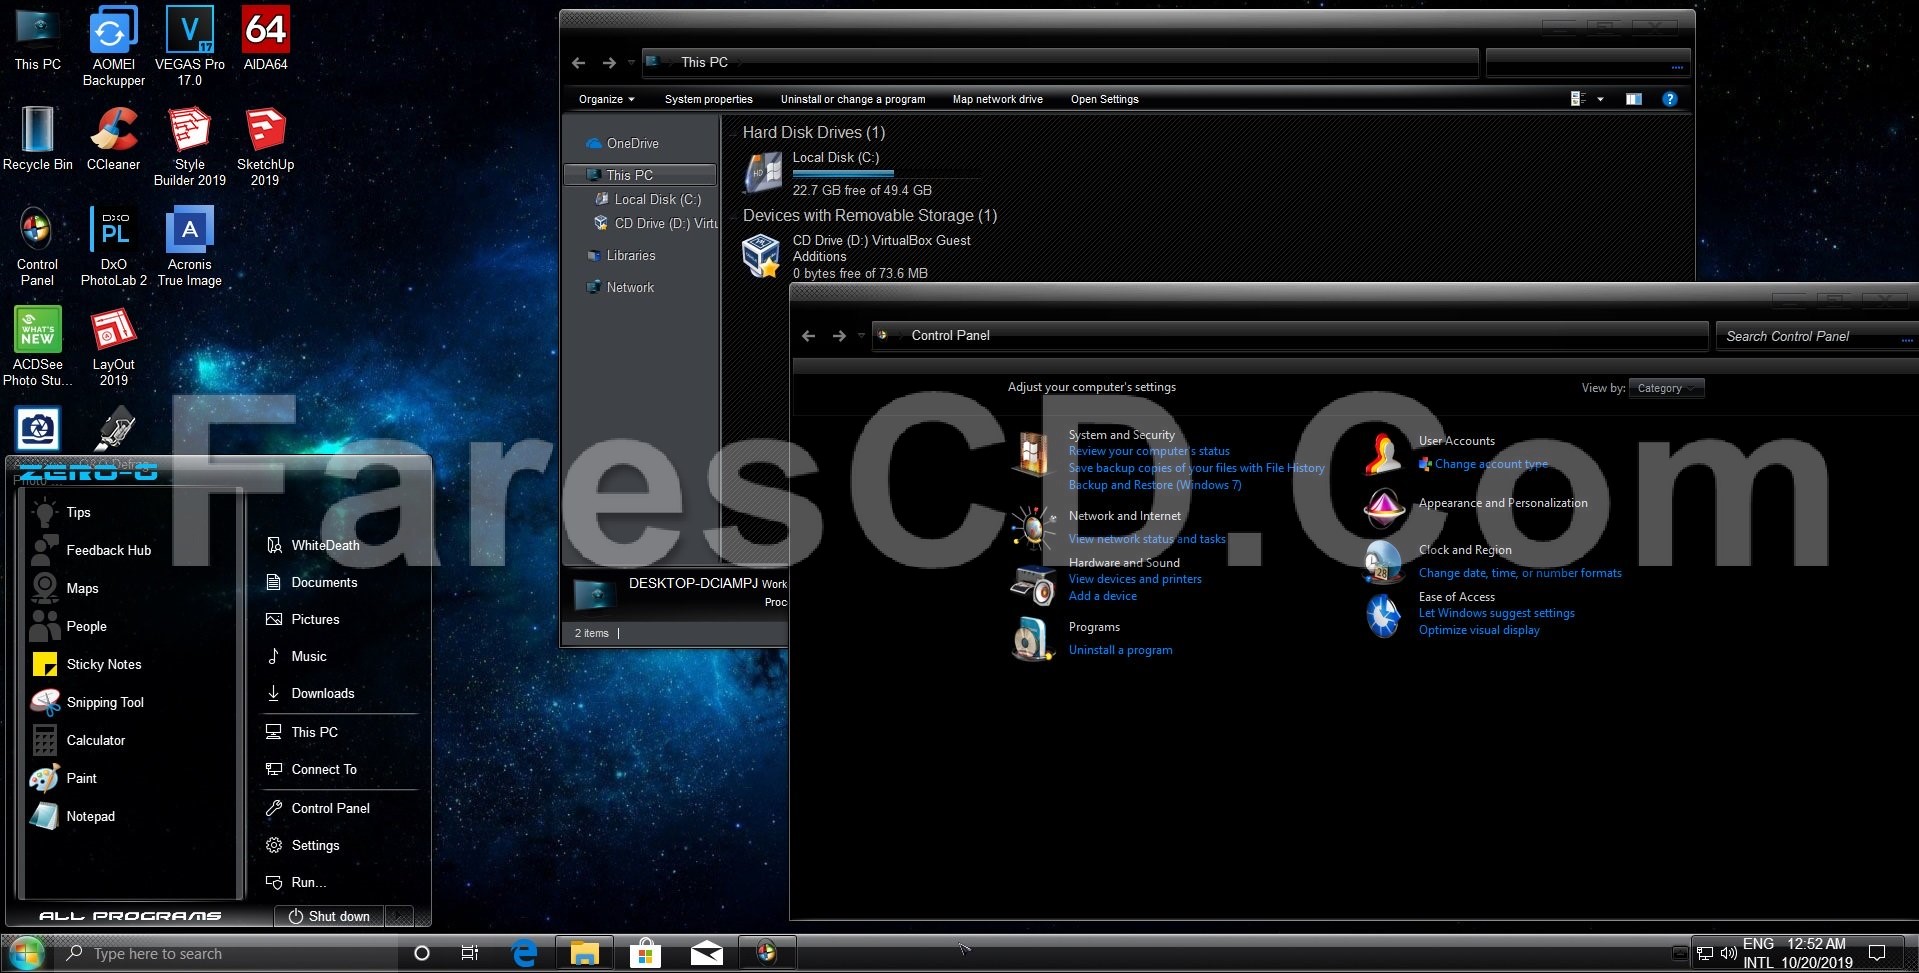The width and height of the screenshot is (1919, 973).
Task: Launch Paint from the start menu
Action: 64,778
